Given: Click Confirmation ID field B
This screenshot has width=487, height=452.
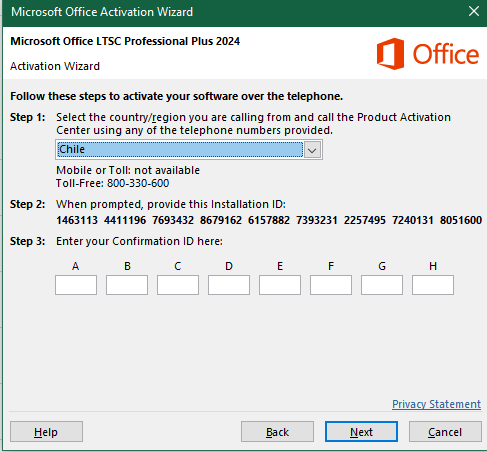Looking at the screenshot, I should click(127, 285).
